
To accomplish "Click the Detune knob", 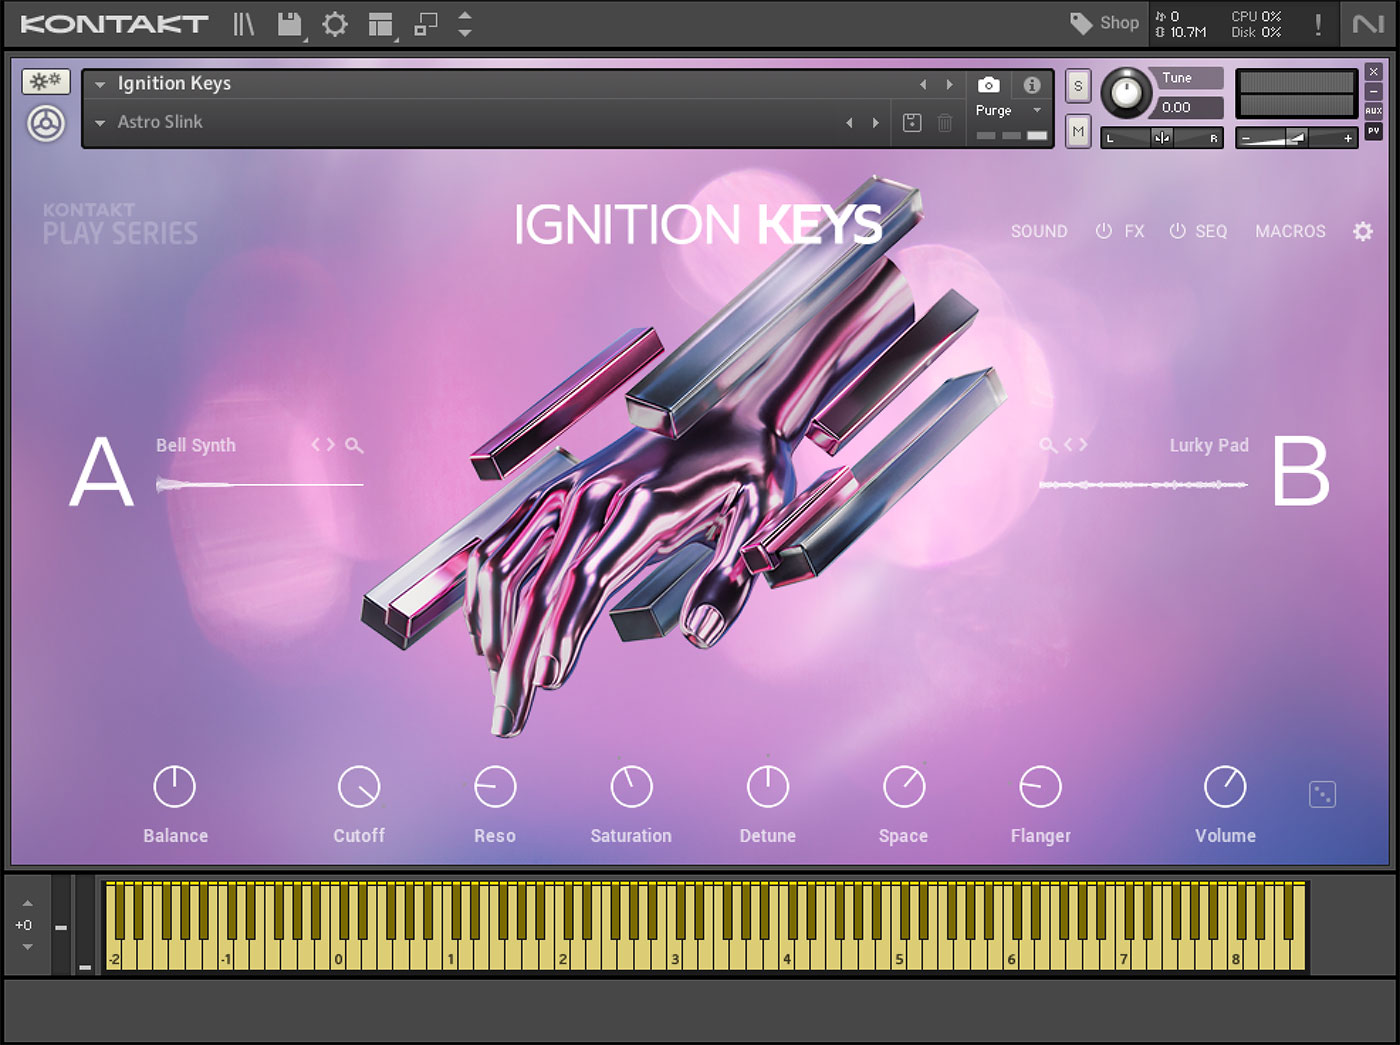I will [768, 787].
